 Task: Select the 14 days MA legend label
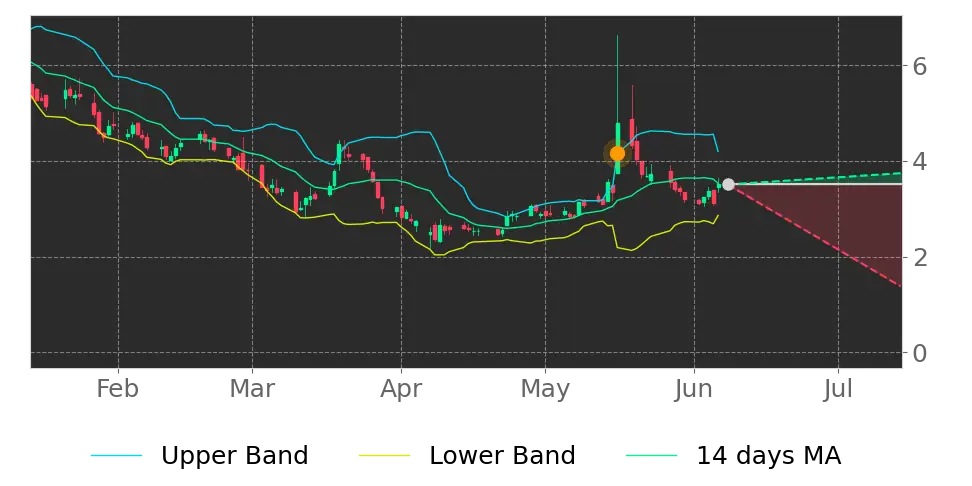(x=769, y=456)
